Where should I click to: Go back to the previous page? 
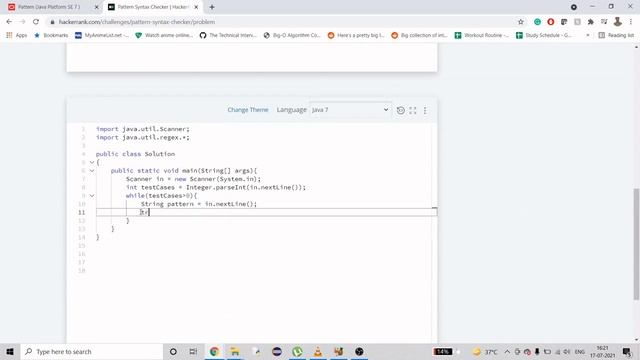(x=9, y=22)
